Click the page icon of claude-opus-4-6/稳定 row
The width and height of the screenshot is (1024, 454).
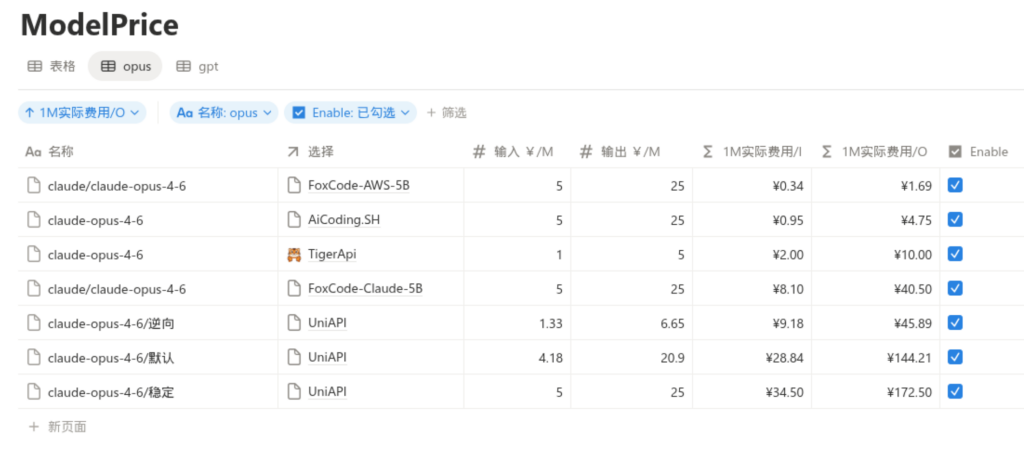pyautogui.click(x=34, y=392)
